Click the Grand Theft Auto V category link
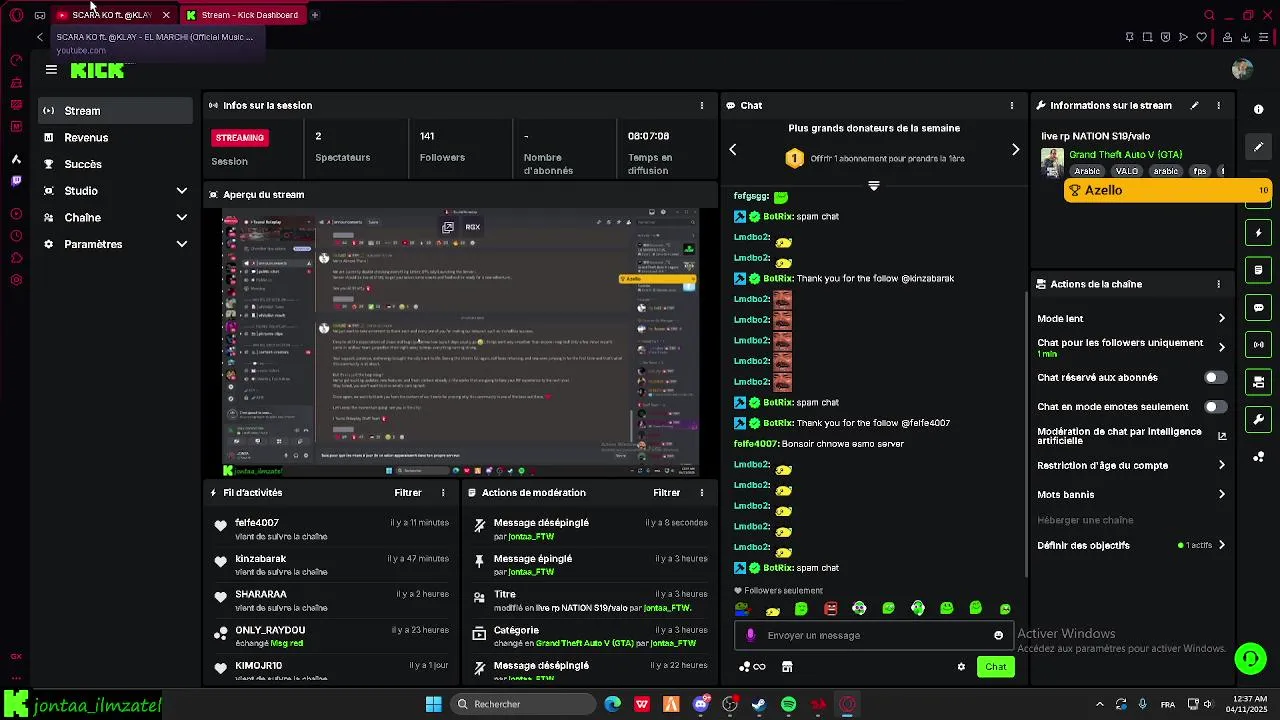Image resolution: width=1280 pixels, height=720 pixels. coord(1125,155)
